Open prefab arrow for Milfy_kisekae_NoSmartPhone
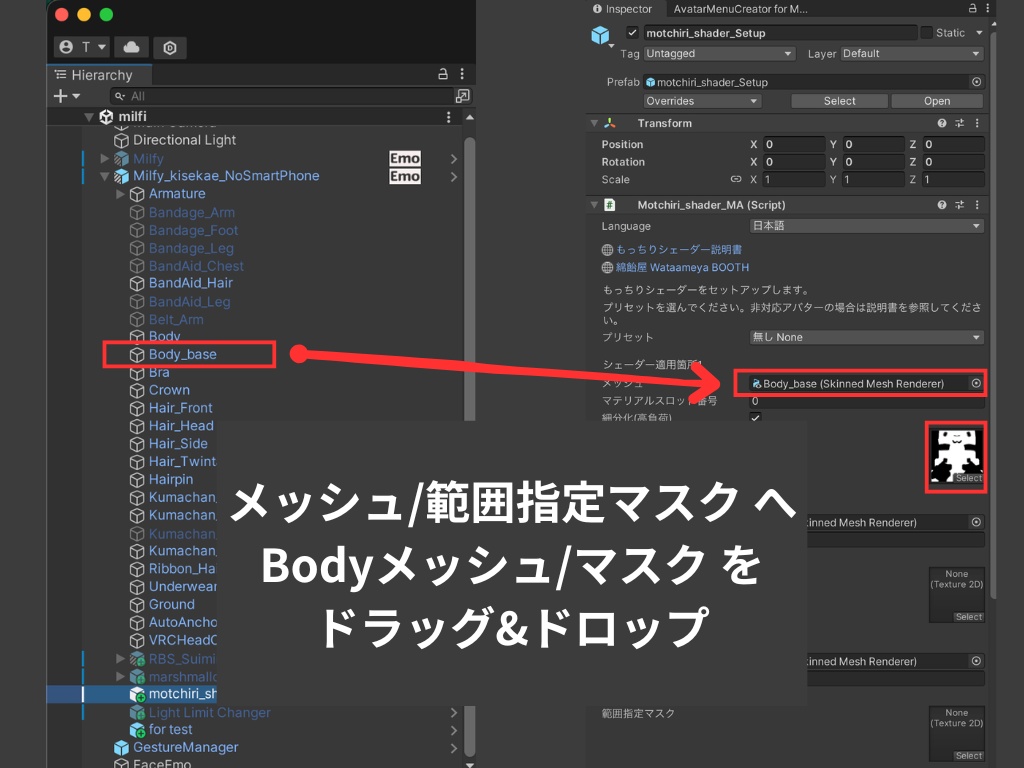This screenshot has width=1024, height=768. click(454, 176)
